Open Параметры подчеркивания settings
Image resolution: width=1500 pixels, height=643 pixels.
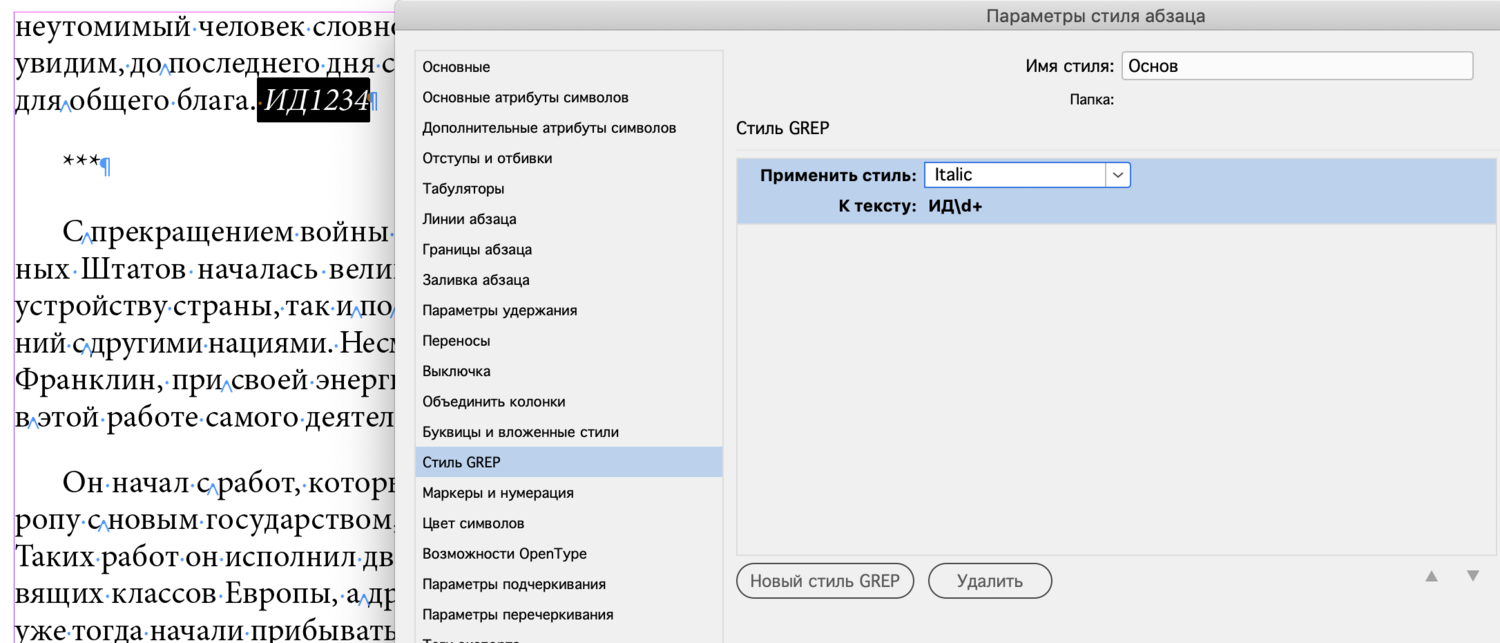(514, 584)
